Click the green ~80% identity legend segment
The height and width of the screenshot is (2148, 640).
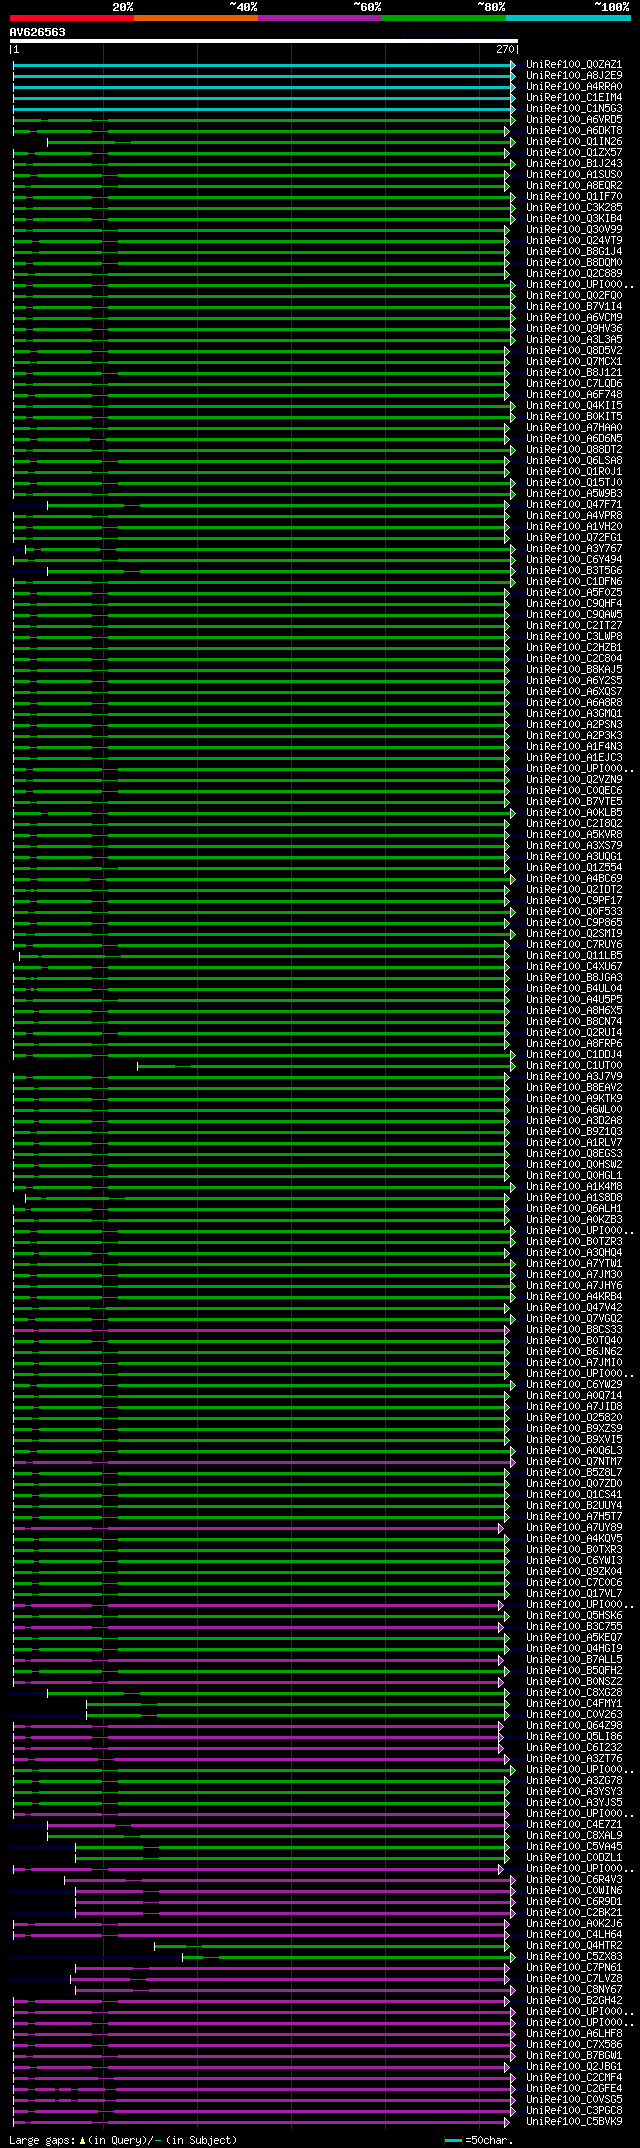pyautogui.click(x=443, y=18)
